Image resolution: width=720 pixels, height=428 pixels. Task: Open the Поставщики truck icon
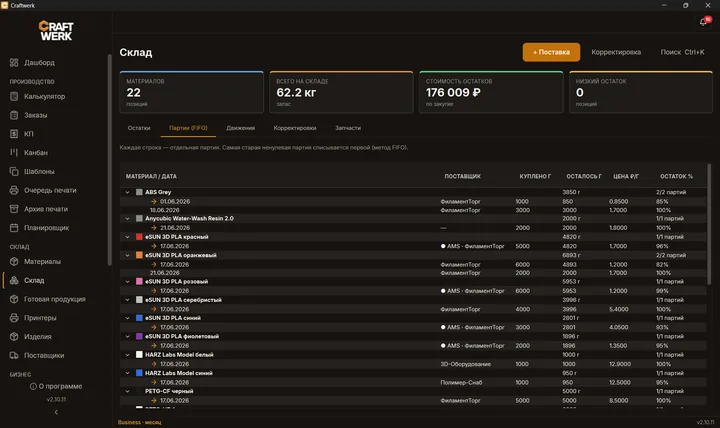pyautogui.click(x=14, y=355)
